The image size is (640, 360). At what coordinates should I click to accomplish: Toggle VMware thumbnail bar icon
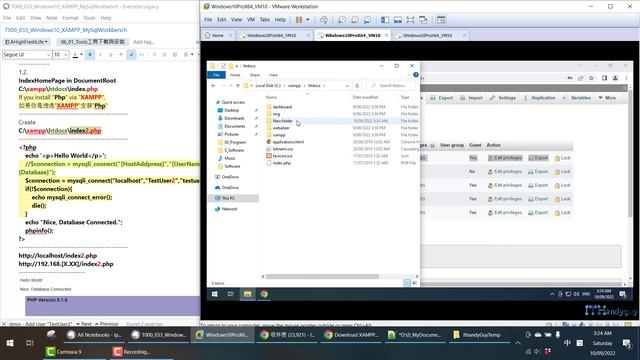pyautogui.click(x=398, y=20)
